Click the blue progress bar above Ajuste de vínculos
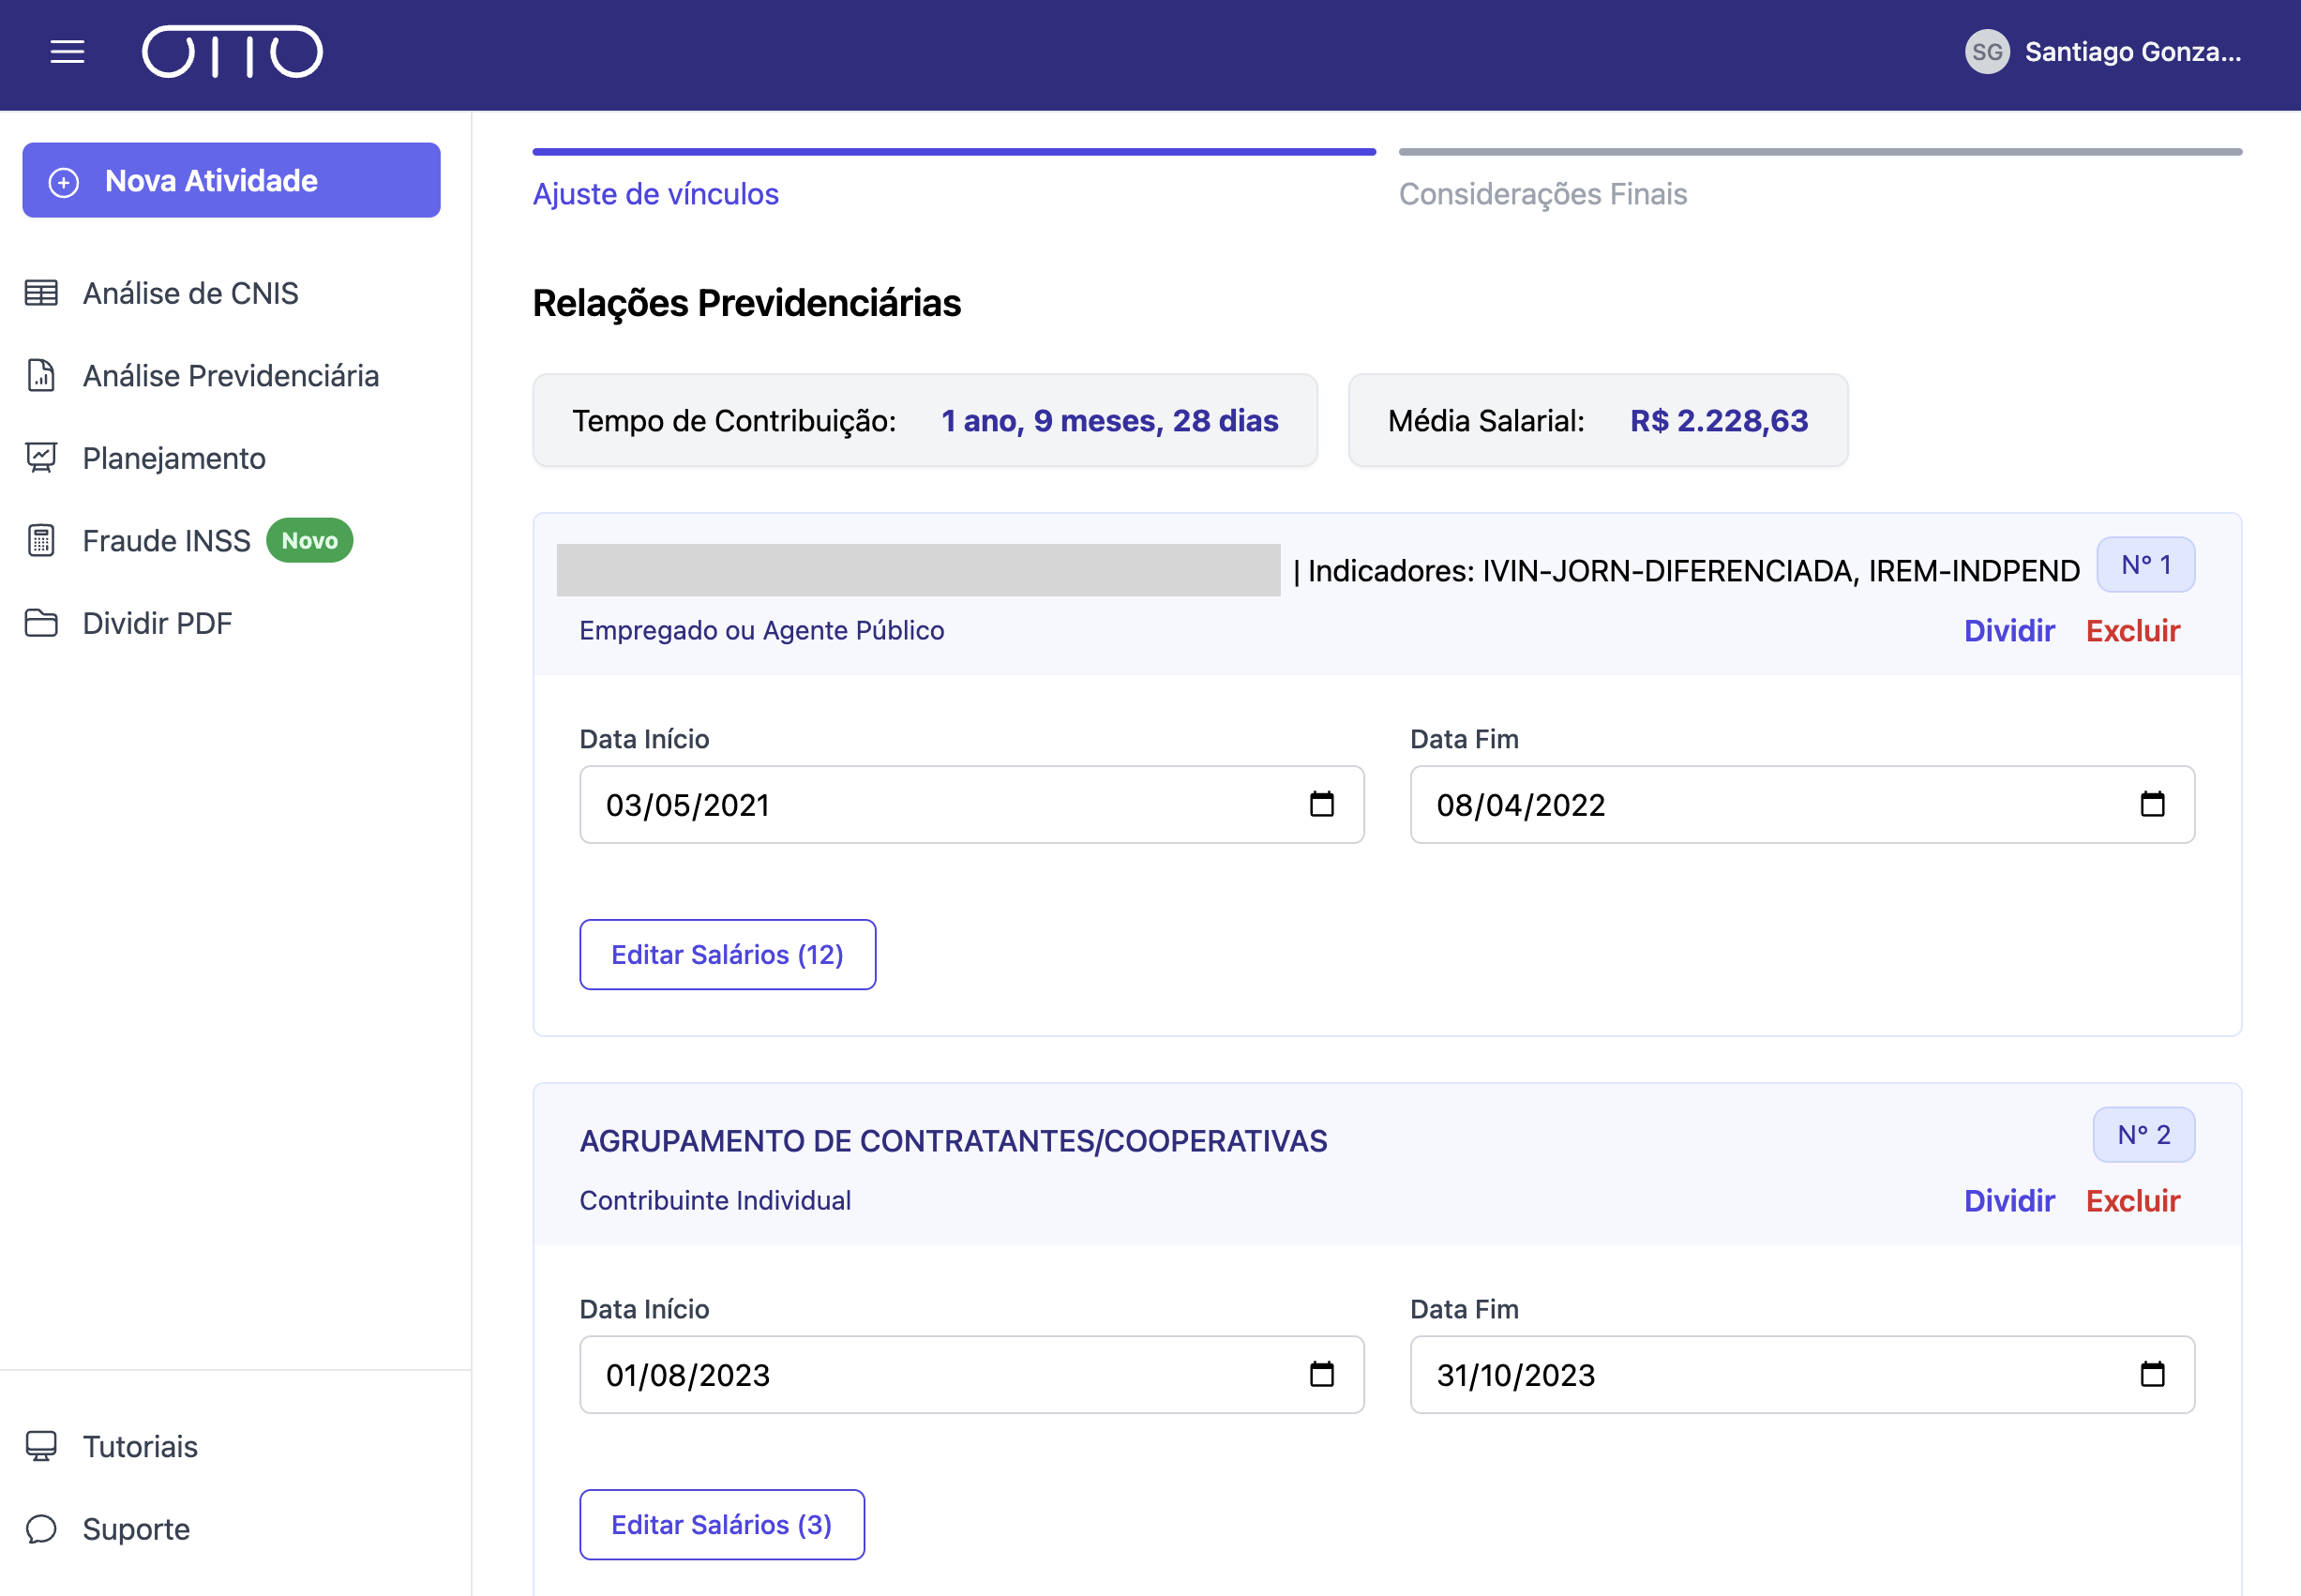2301x1596 pixels. point(954,152)
